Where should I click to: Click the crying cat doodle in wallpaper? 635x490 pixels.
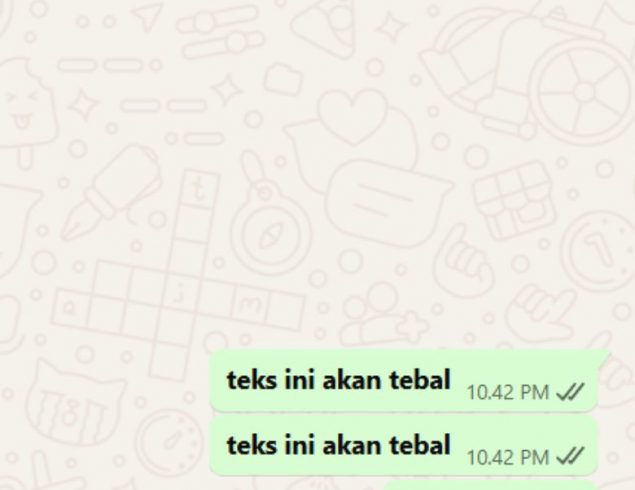coord(71,407)
